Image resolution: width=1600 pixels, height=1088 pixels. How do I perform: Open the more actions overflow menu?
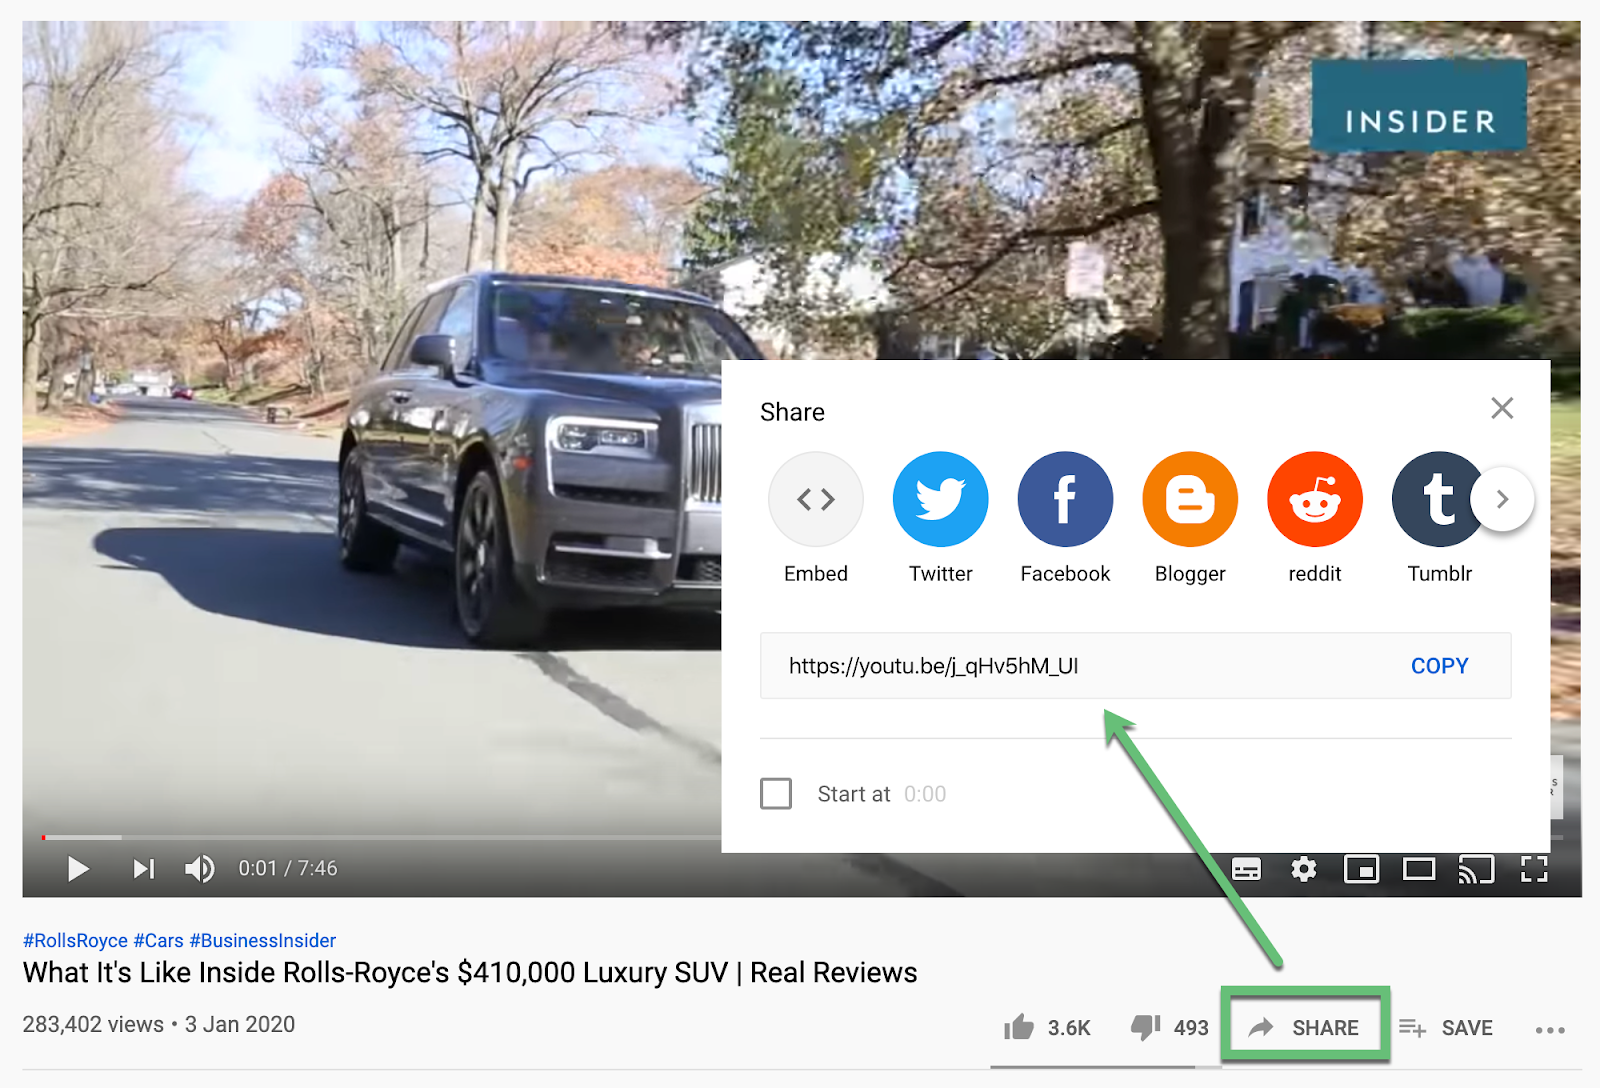1549,1029
